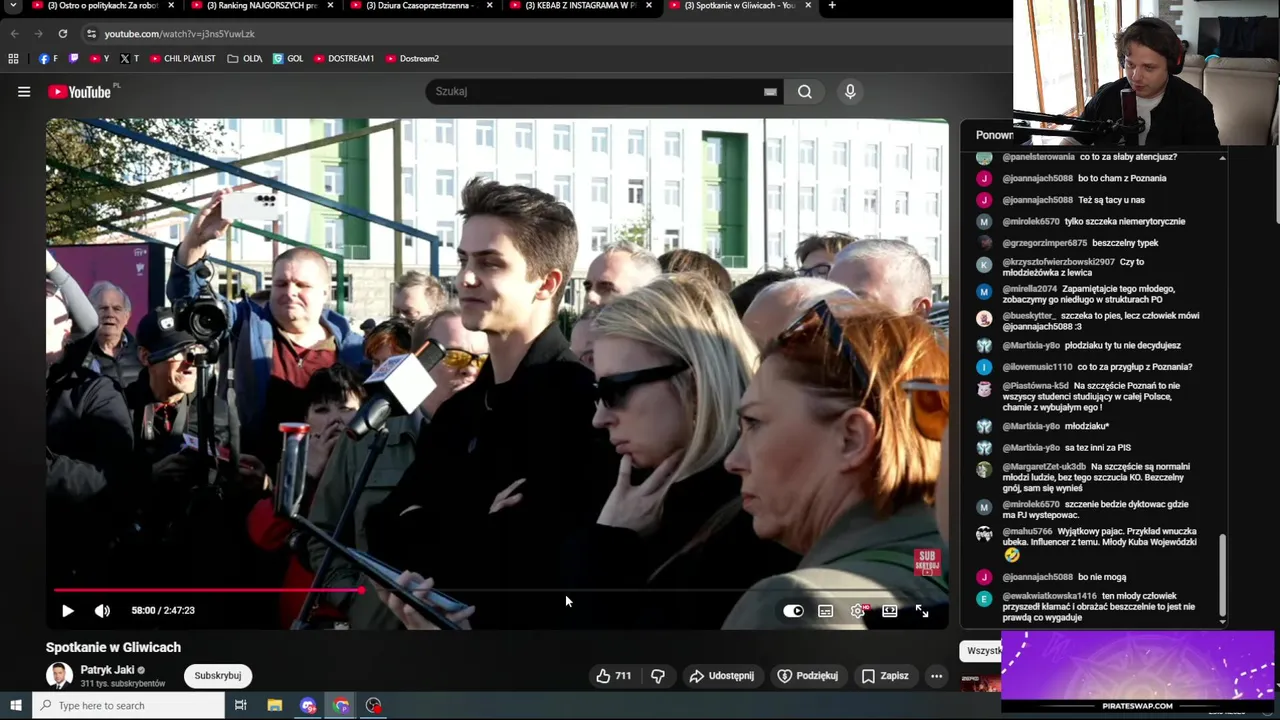Viewport: 1280px width, 720px height.
Task: Open the YouTube hamburger guide menu
Action: coord(24,91)
